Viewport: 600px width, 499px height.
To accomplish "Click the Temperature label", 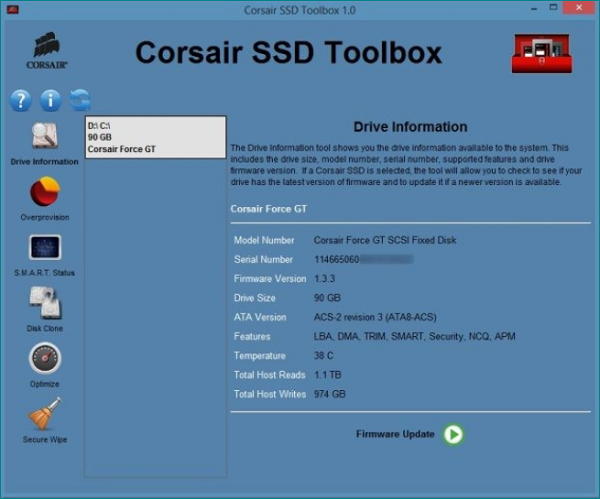I will tap(260, 356).
